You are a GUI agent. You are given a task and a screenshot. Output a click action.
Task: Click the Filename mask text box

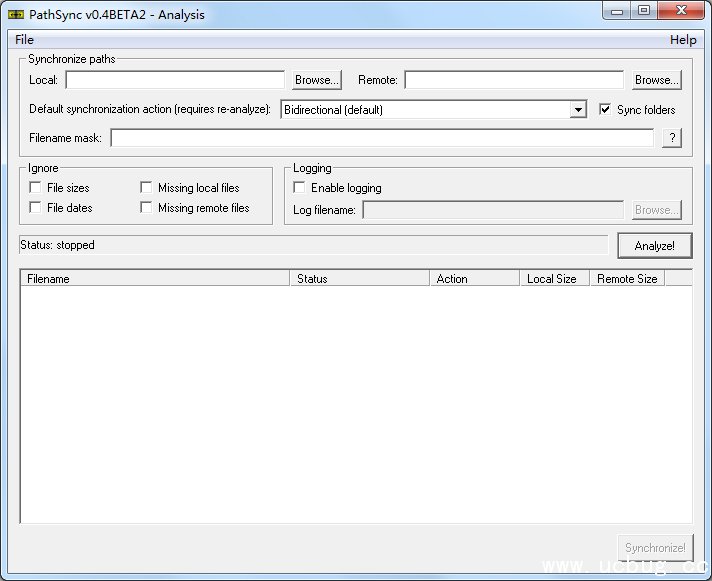[x=382, y=138]
